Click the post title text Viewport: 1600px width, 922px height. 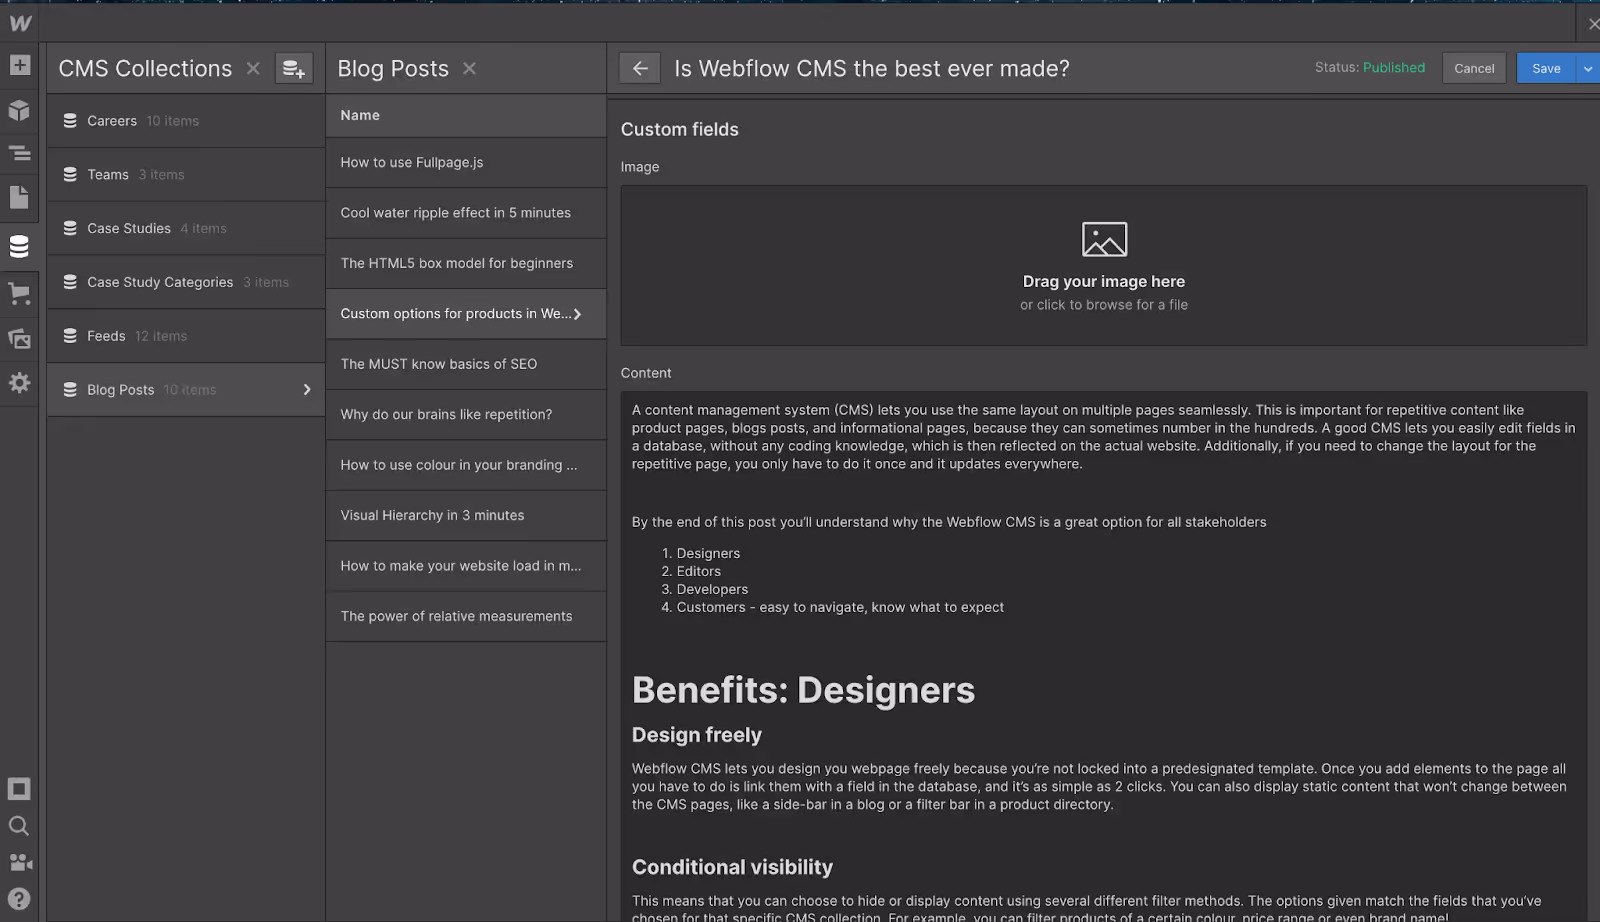[x=872, y=68]
